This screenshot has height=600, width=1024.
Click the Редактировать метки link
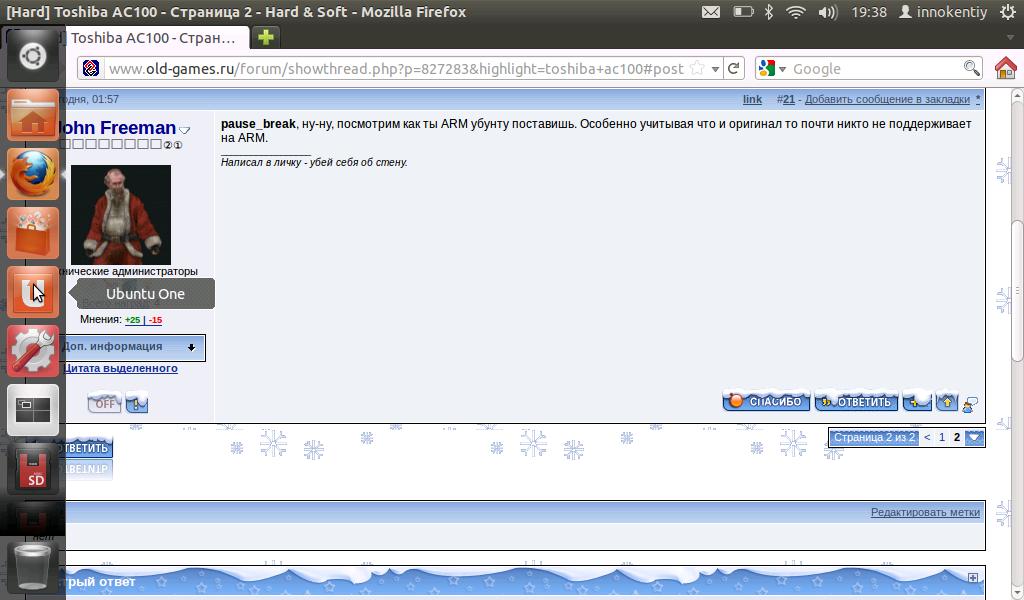pos(925,513)
